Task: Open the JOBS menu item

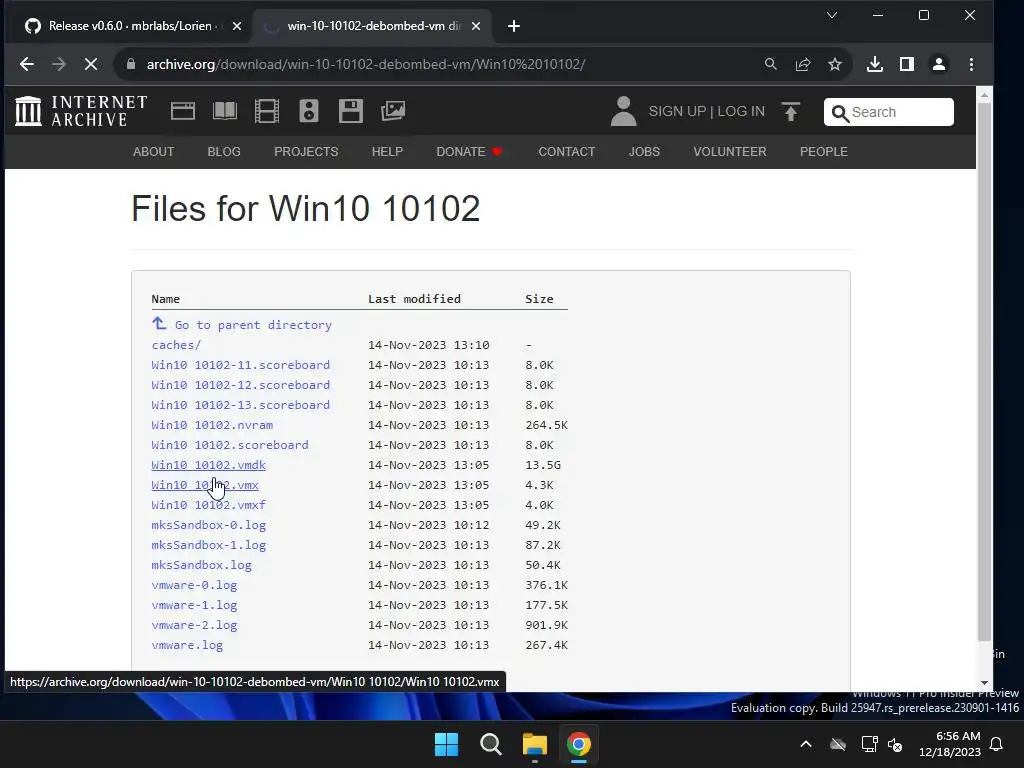Action: point(645,152)
